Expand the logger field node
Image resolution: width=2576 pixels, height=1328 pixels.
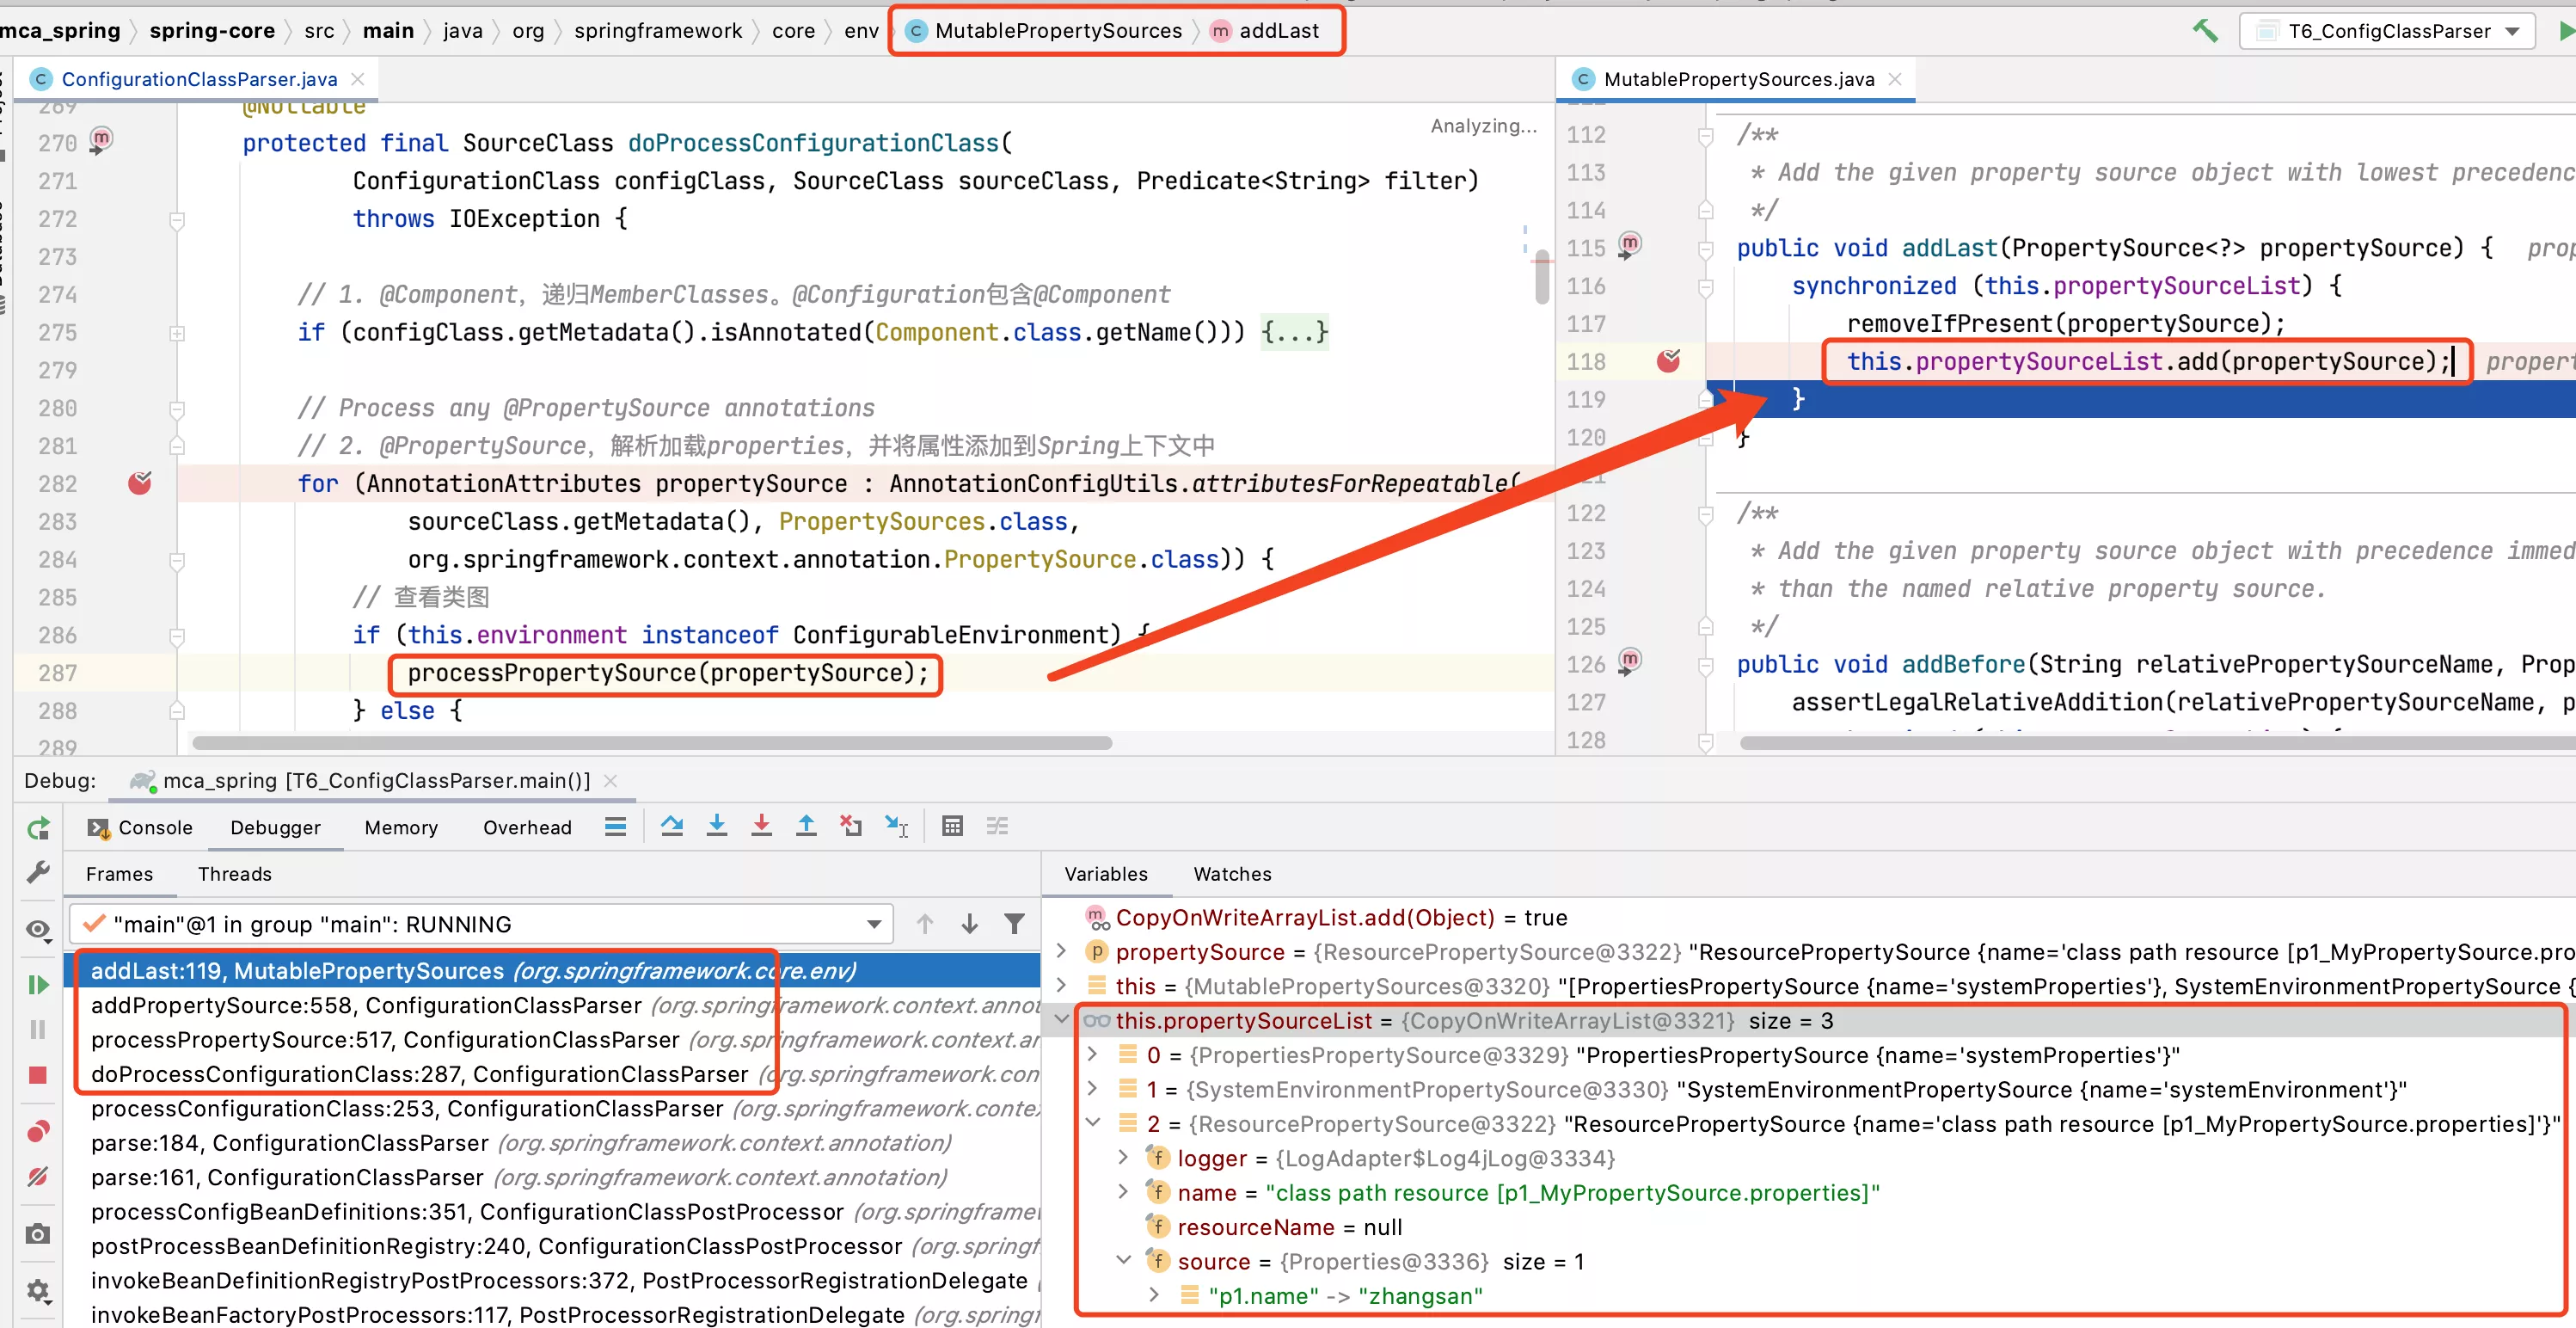pos(1123,1158)
